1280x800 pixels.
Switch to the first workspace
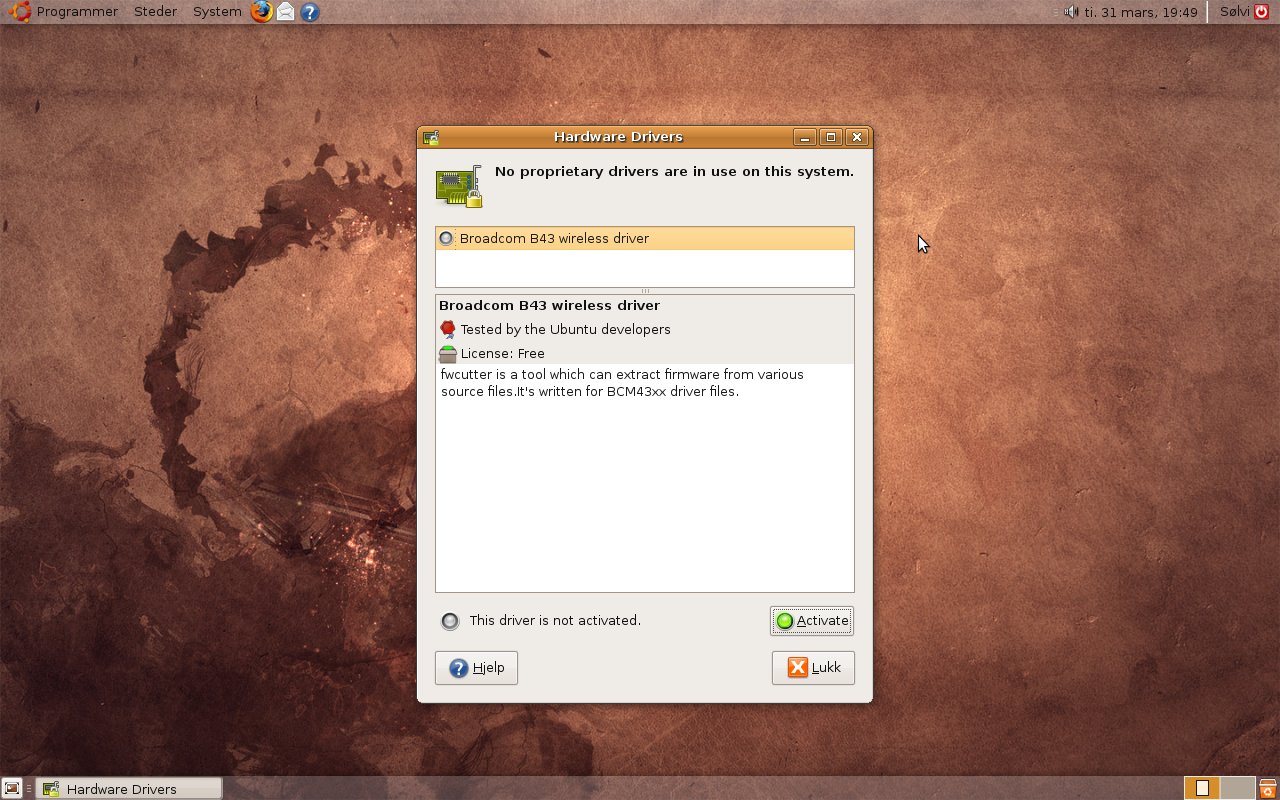click(x=1202, y=788)
